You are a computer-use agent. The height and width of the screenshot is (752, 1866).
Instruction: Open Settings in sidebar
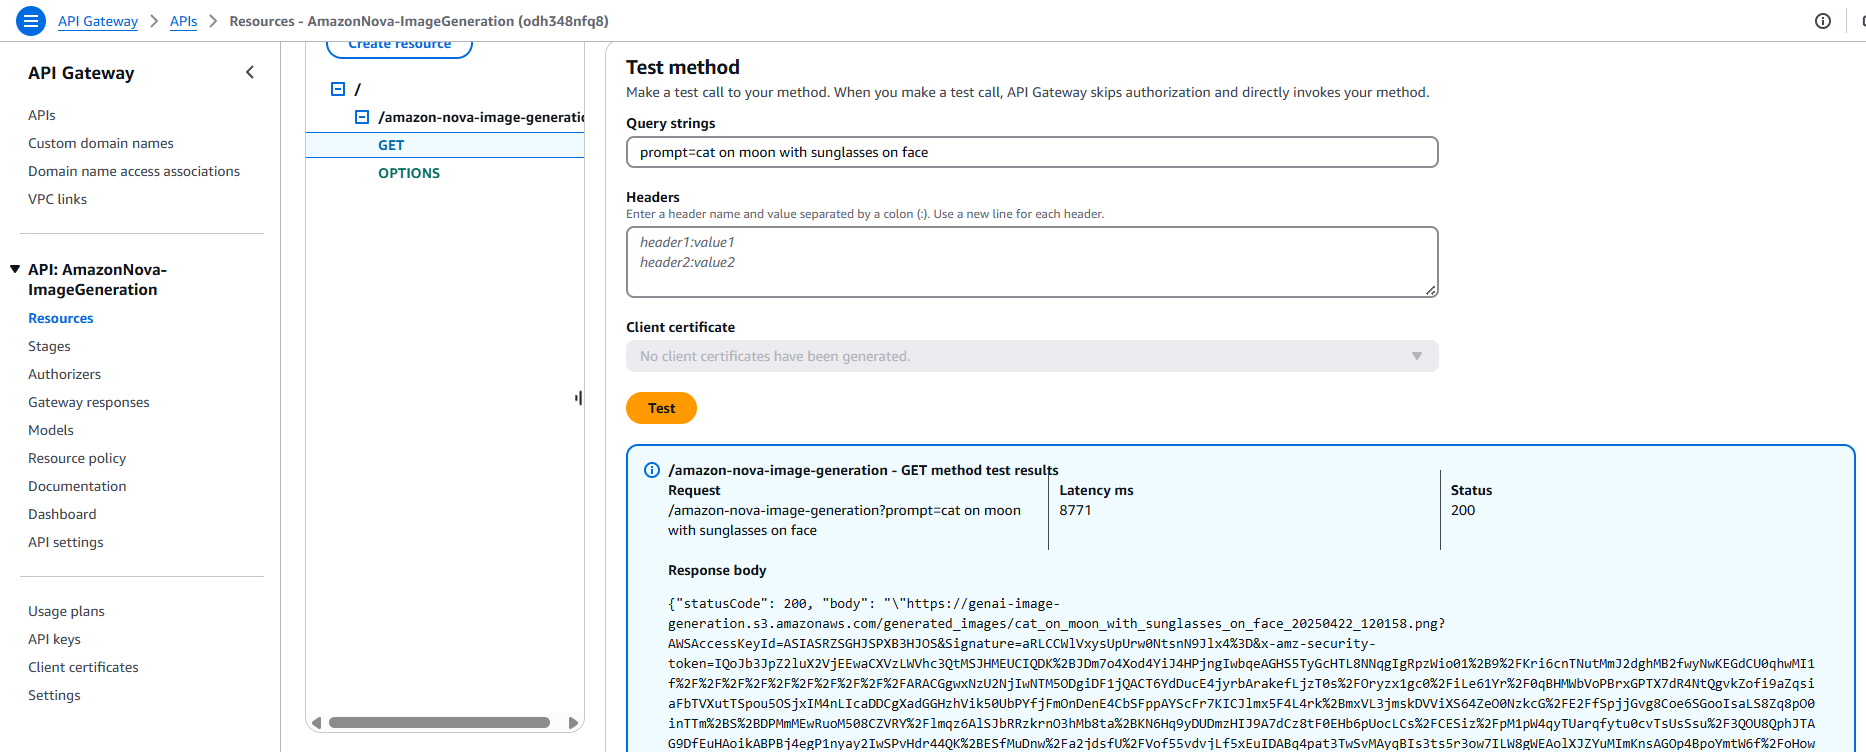(x=54, y=695)
